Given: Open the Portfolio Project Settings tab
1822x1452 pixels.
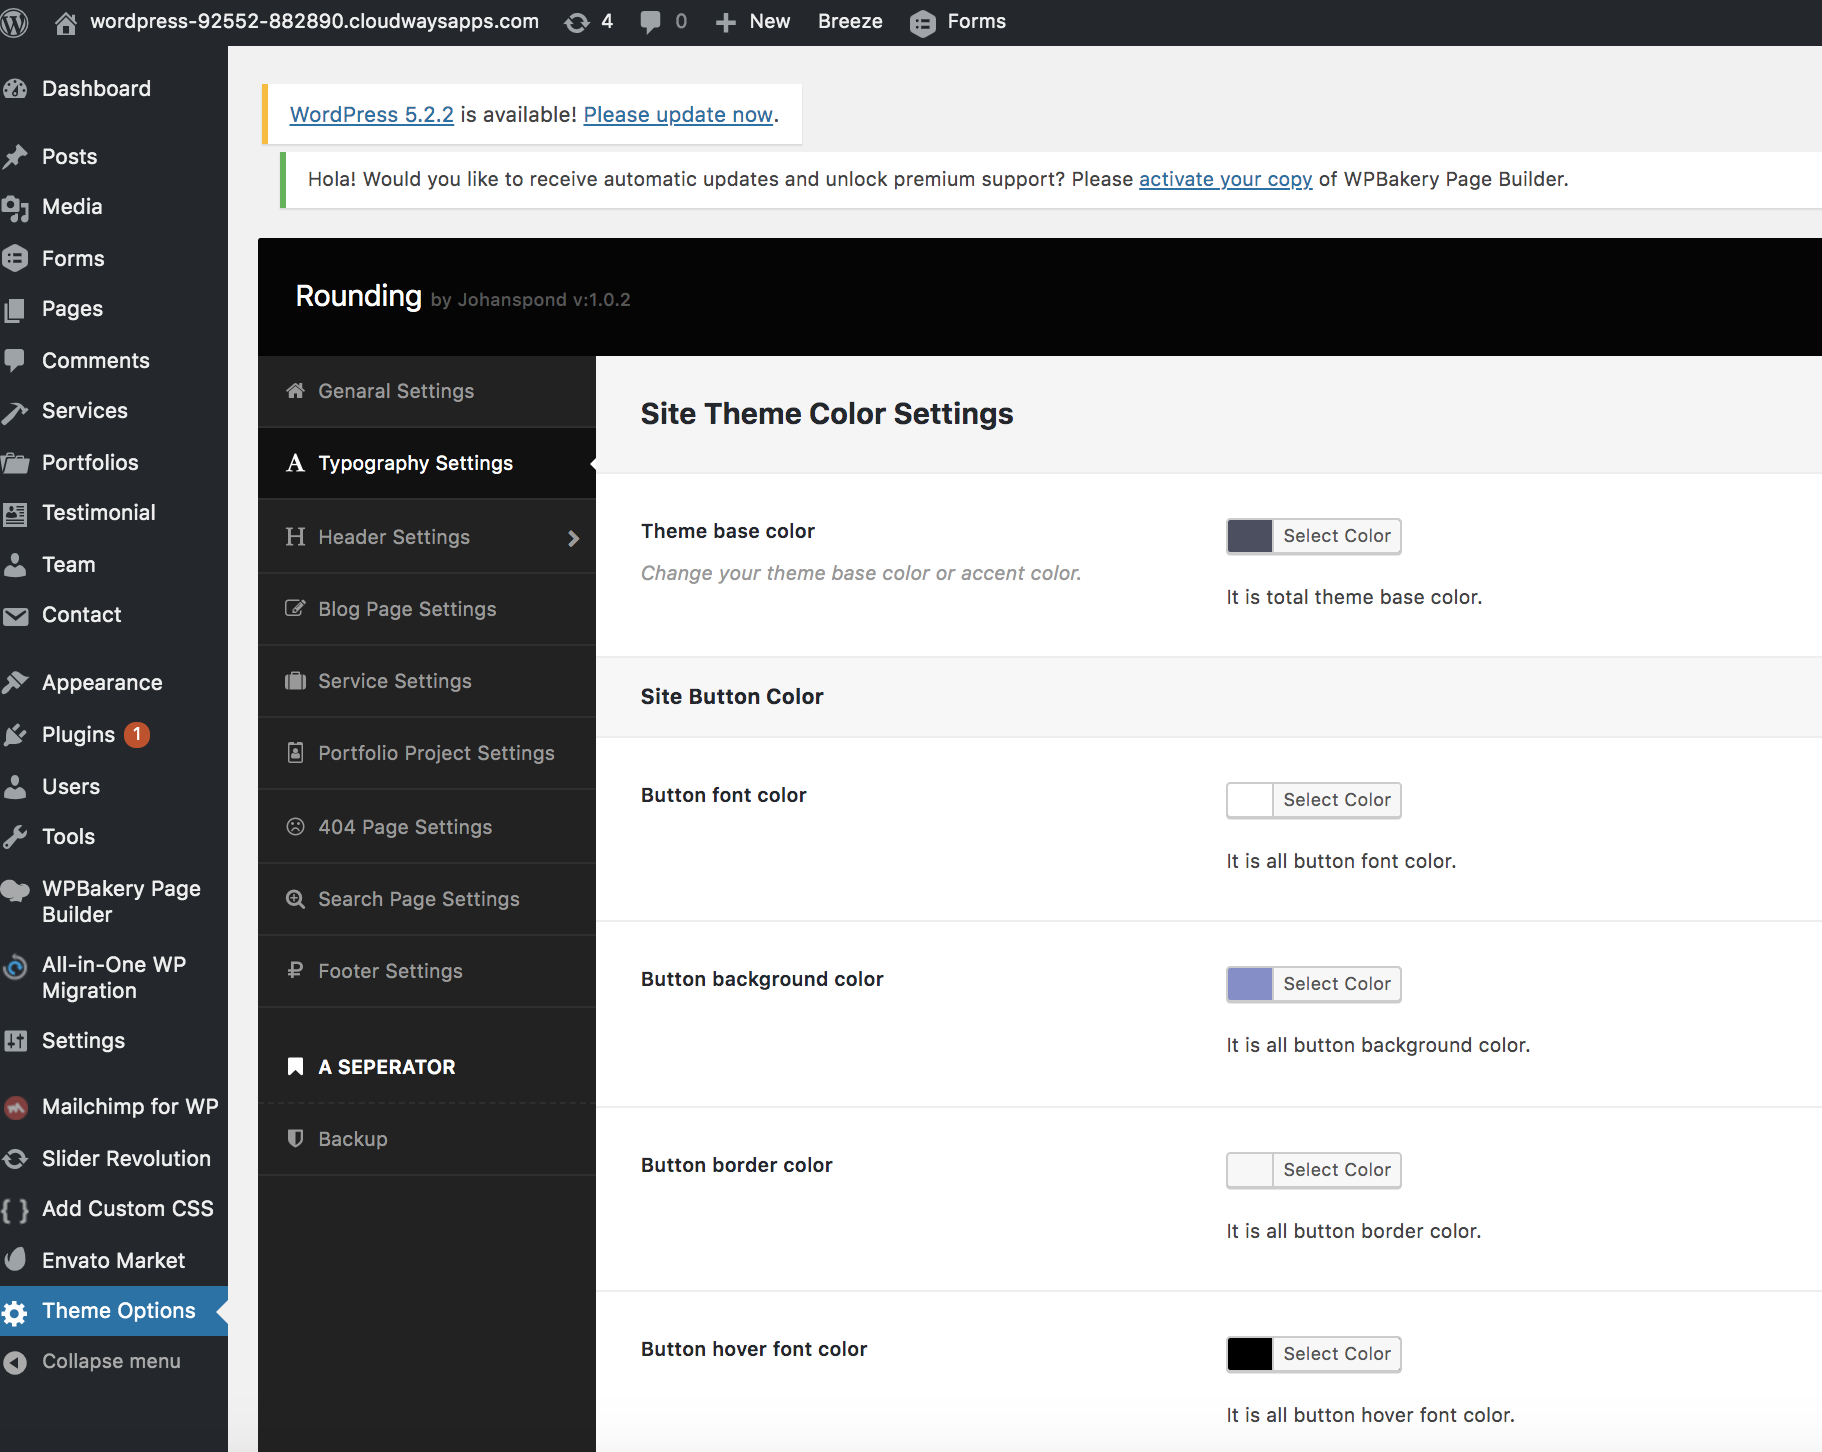Looking at the screenshot, I should tap(427, 753).
